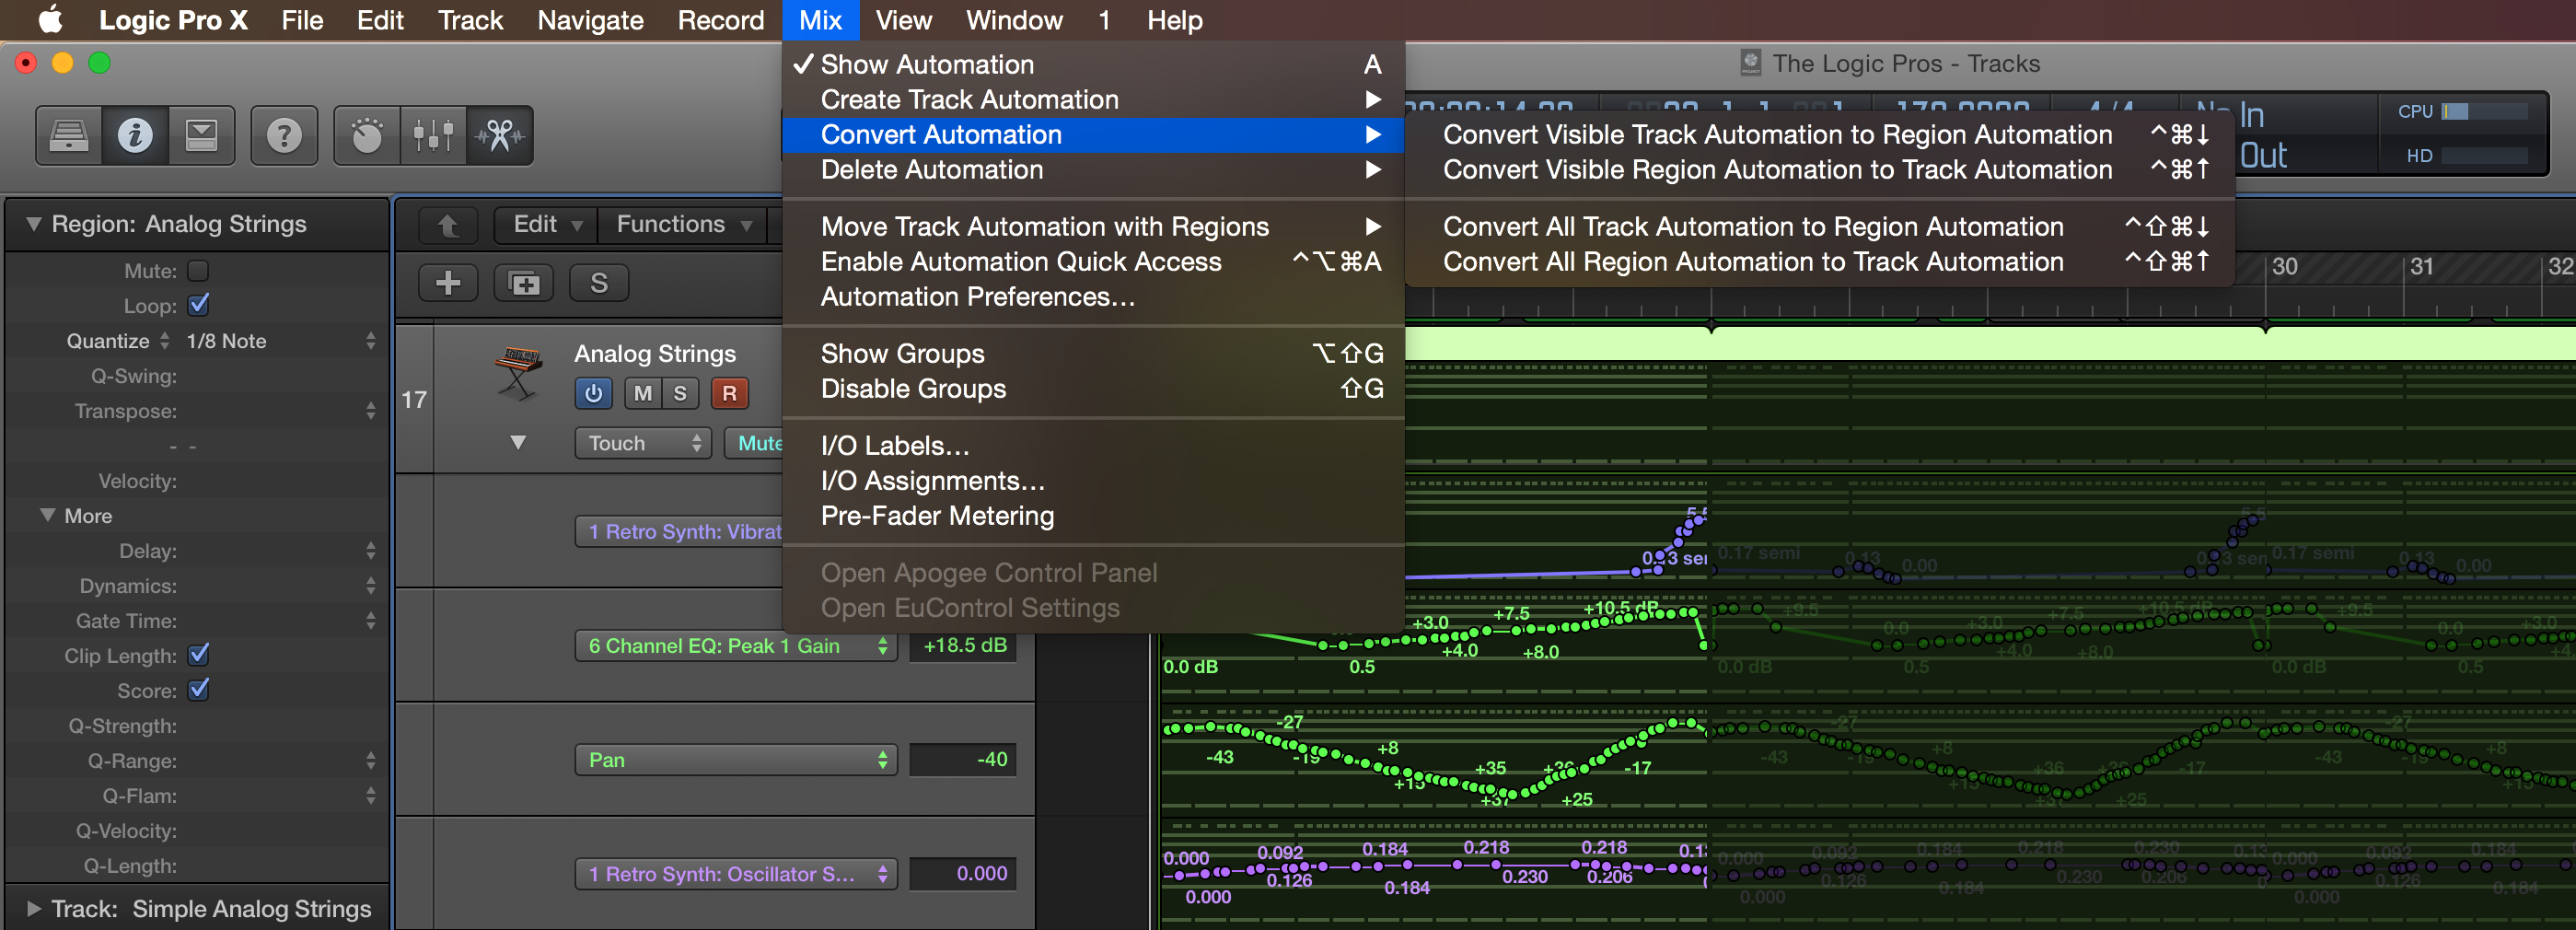Solo the Analog Strings track (S)
This screenshot has height=930, width=2576.
pos(680,393)
